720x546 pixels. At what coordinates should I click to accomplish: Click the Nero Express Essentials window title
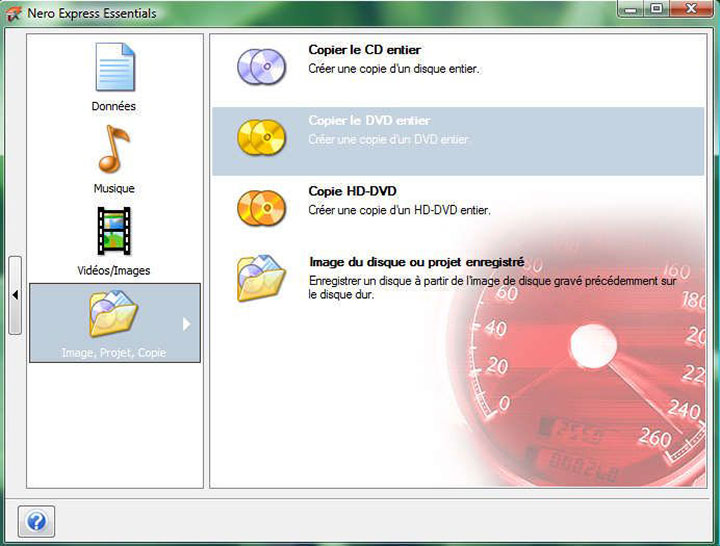(x=92, y=14)
